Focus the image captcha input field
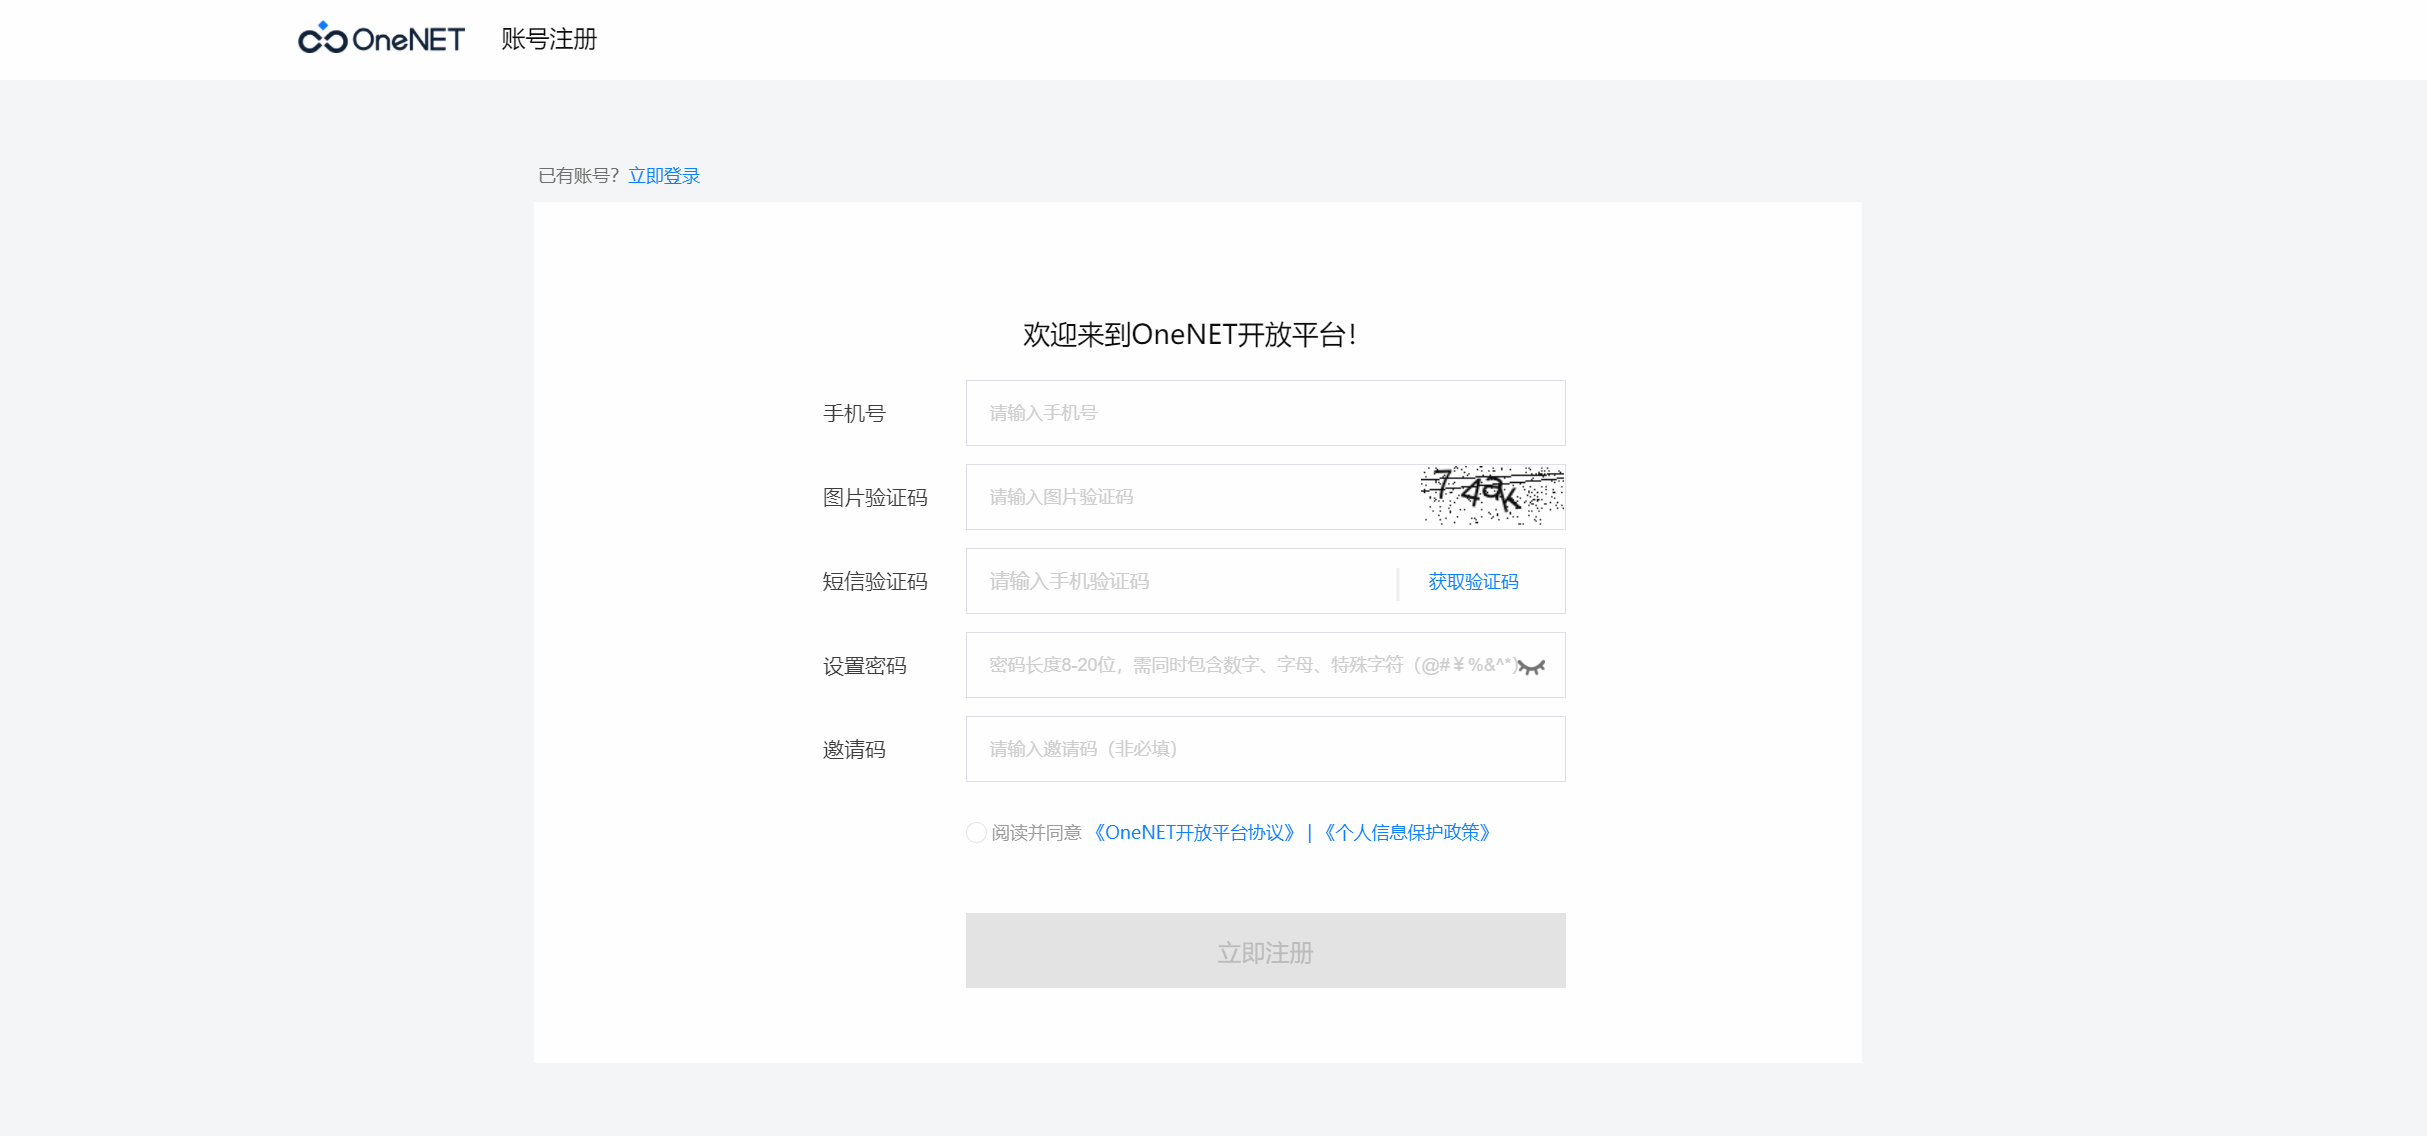Viewport: 2427px width, 1136px height. [1190, 497]
